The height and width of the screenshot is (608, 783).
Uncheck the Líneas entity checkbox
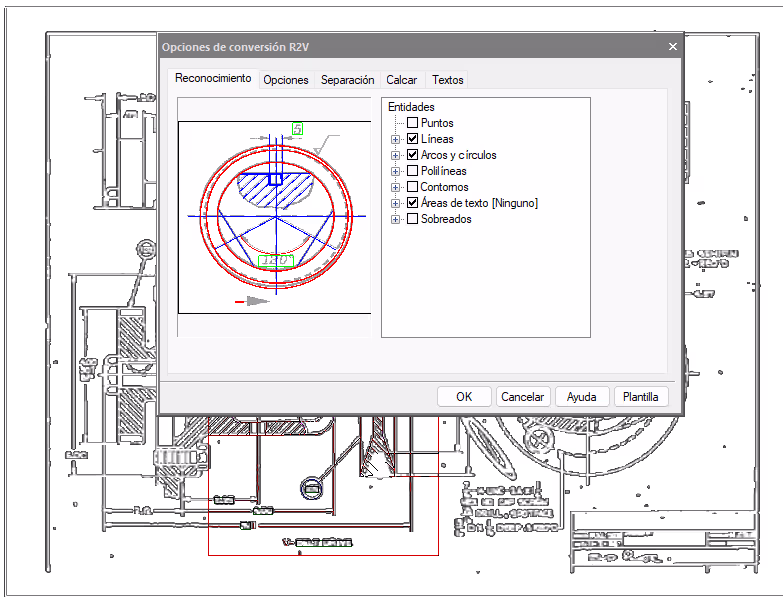click(412, 139)
